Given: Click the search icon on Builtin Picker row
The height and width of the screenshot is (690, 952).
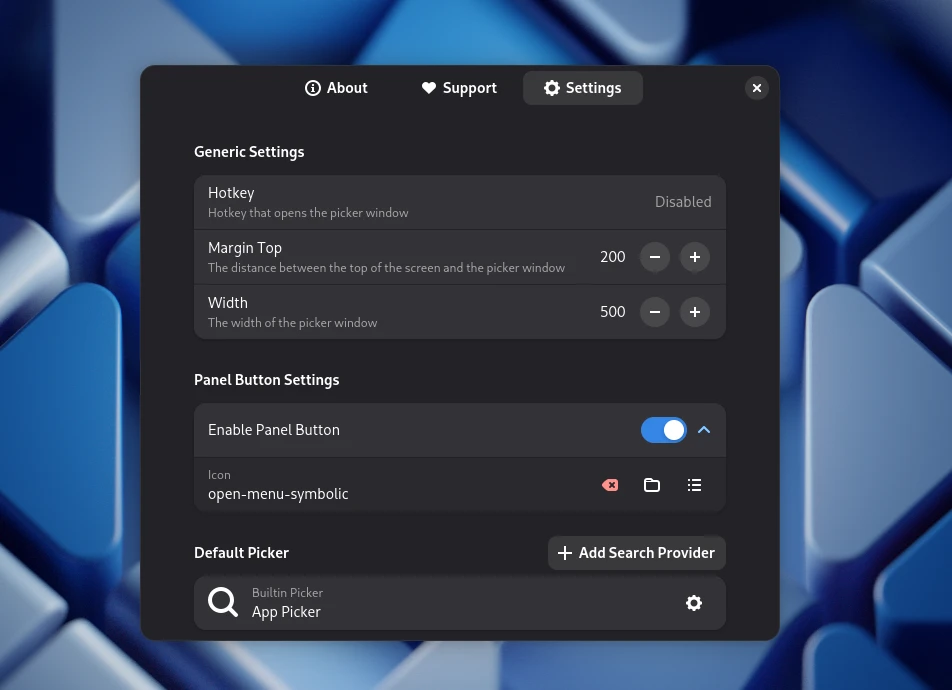Looking at the screenshot, I should [223, 602].
